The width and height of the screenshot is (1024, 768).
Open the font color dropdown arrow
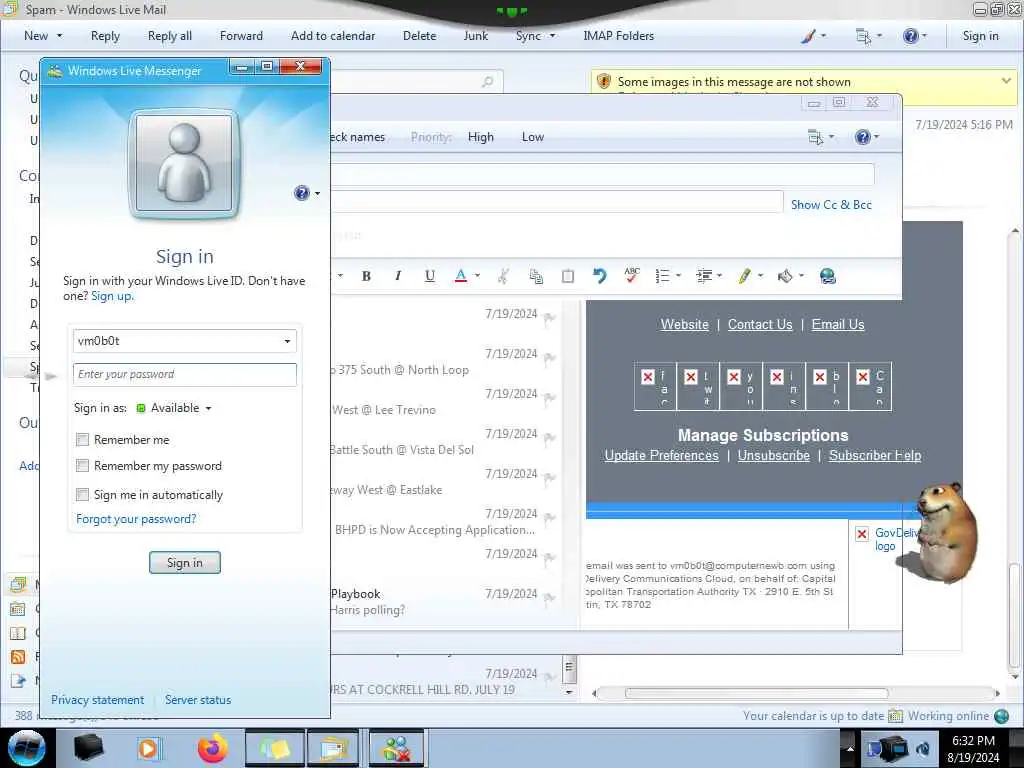click(477, 276)
